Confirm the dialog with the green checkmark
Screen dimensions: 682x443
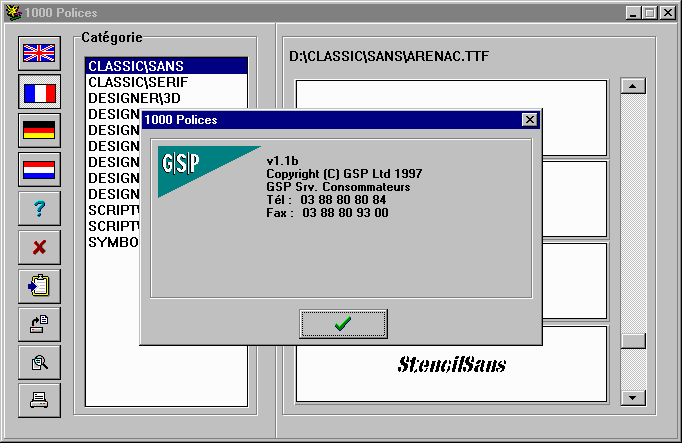coord(343,324)
